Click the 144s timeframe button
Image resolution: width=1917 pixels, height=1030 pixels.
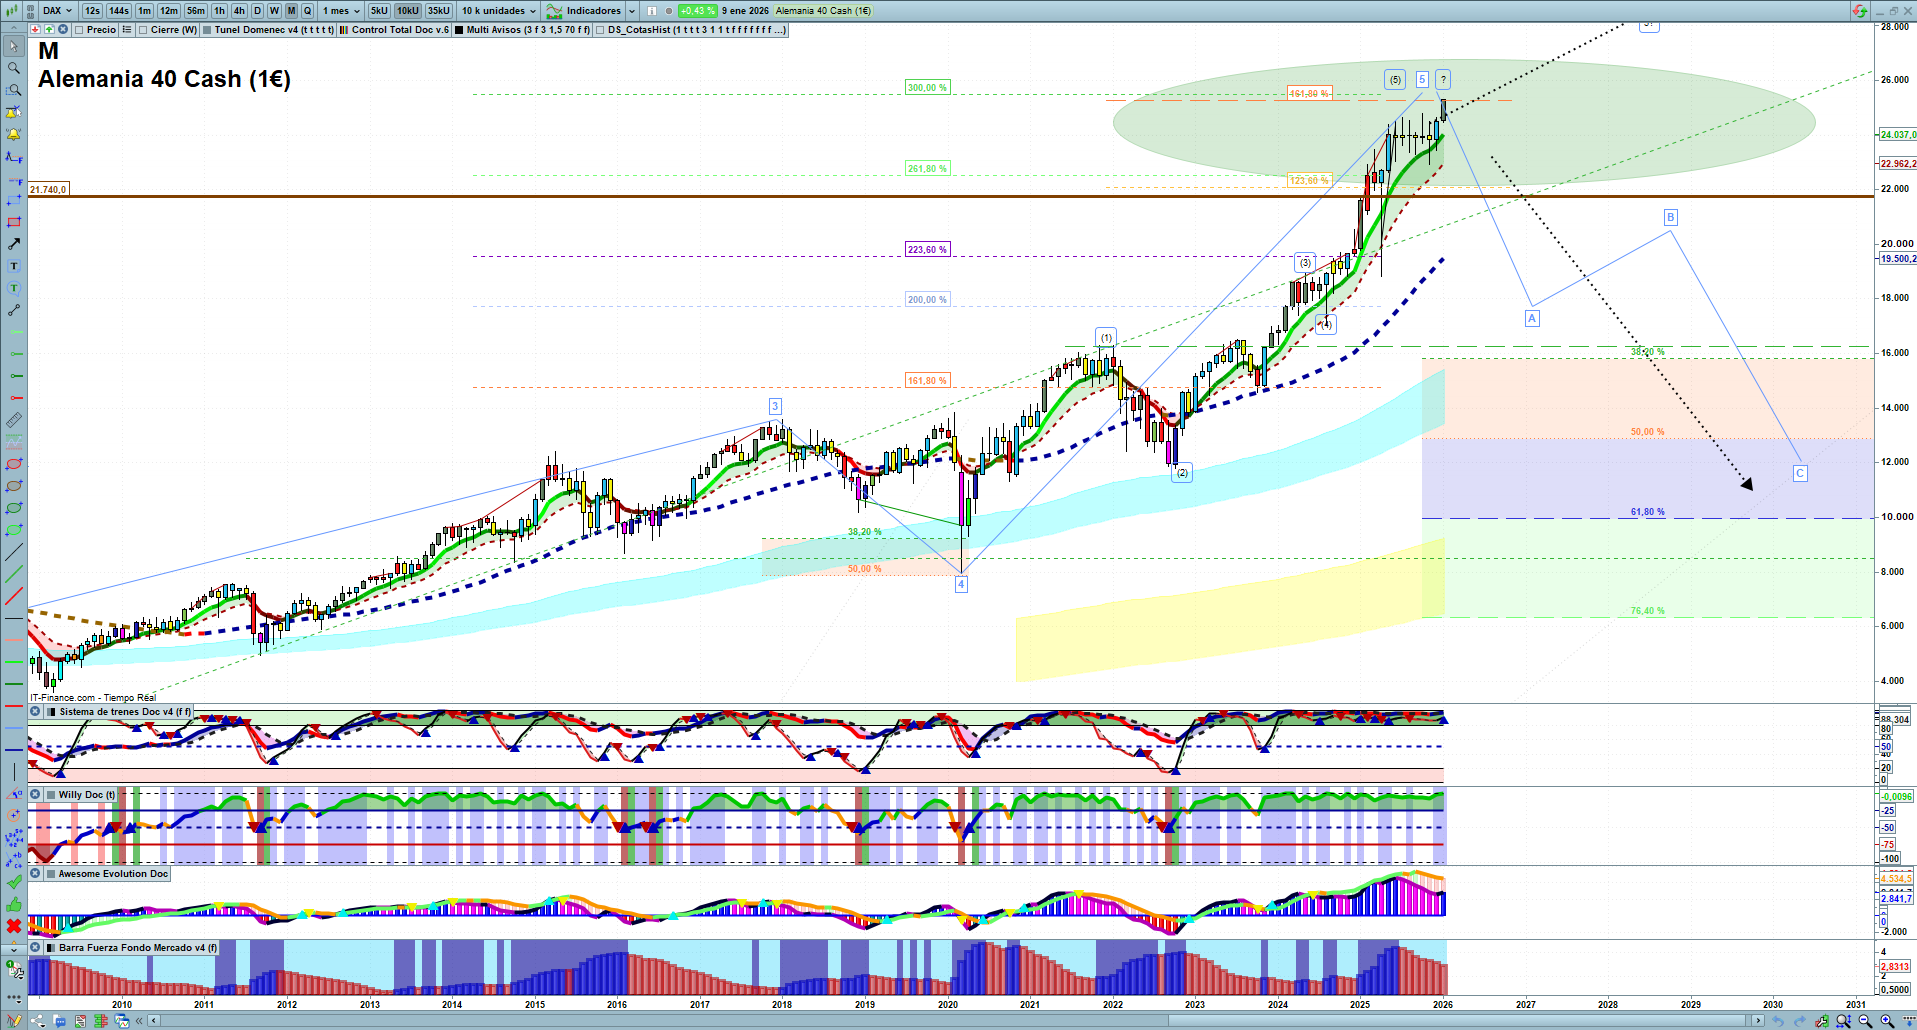pos(119,11)
